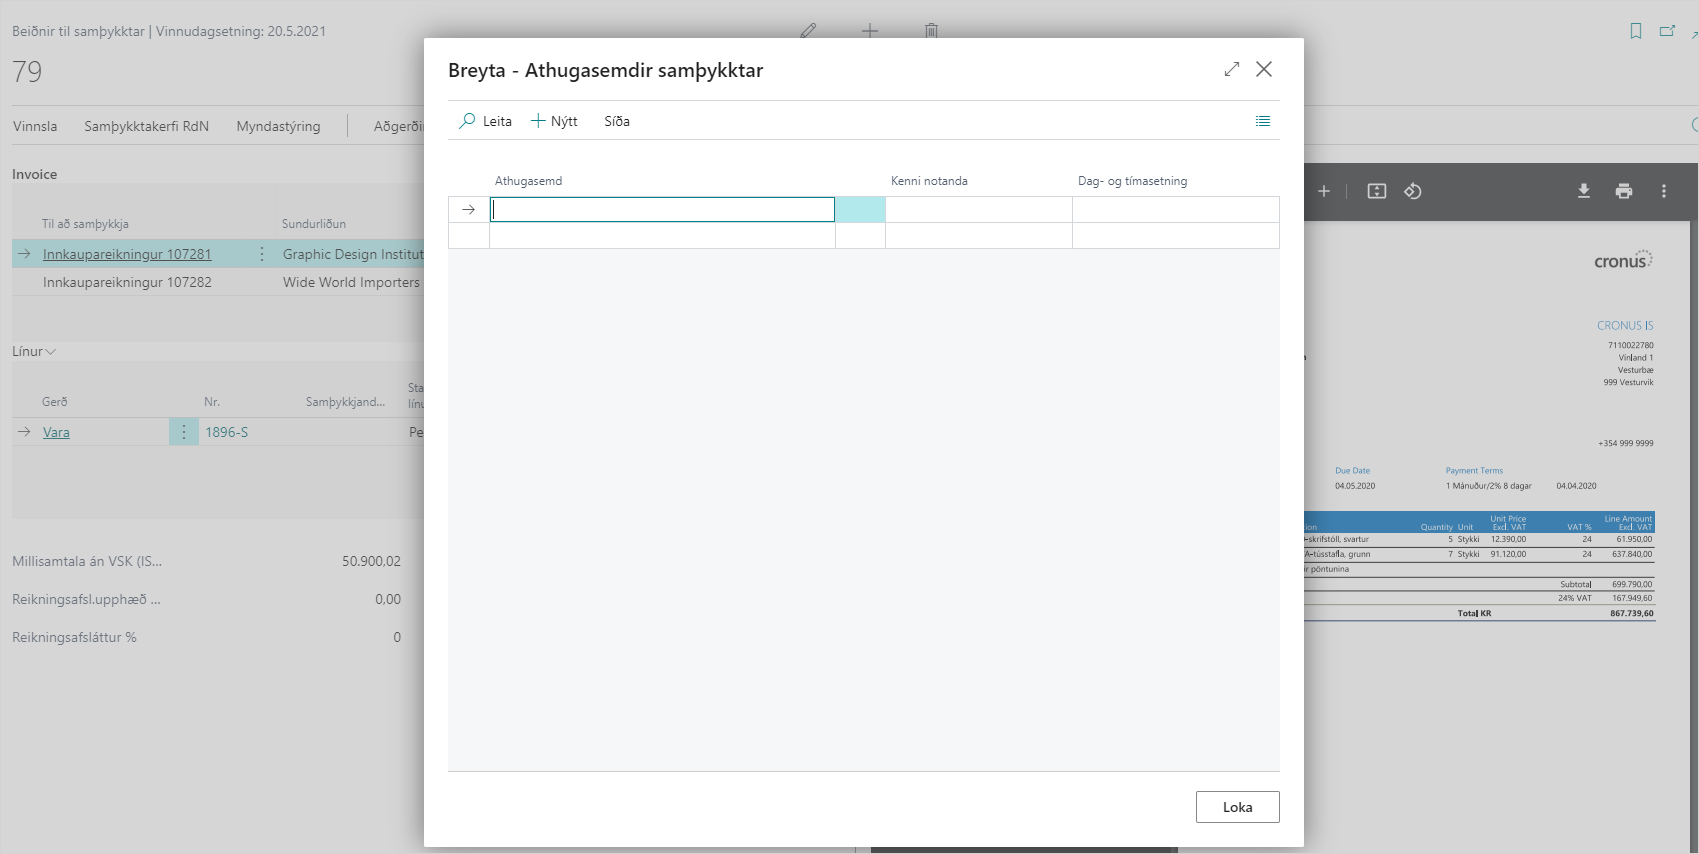The height and width of the screenshot is (854, 1699).
Task: Open PDF viewer more options menu
Action: 1663,191
